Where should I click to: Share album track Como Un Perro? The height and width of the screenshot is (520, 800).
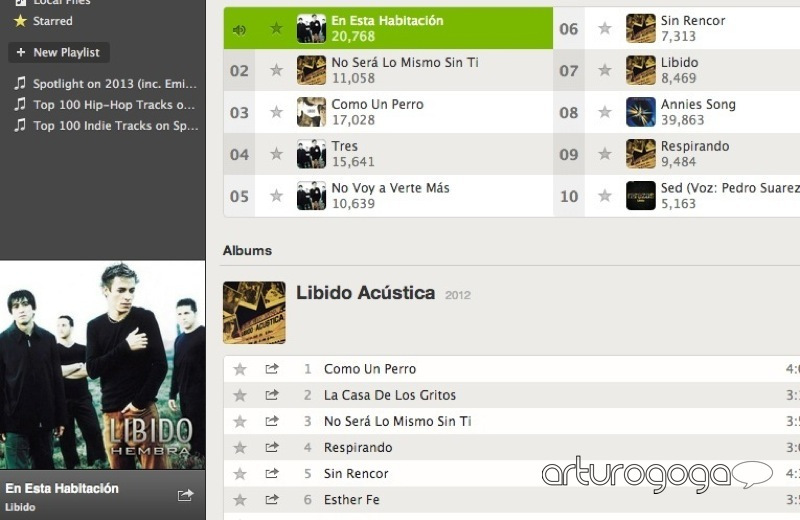(x=272, y=368)
